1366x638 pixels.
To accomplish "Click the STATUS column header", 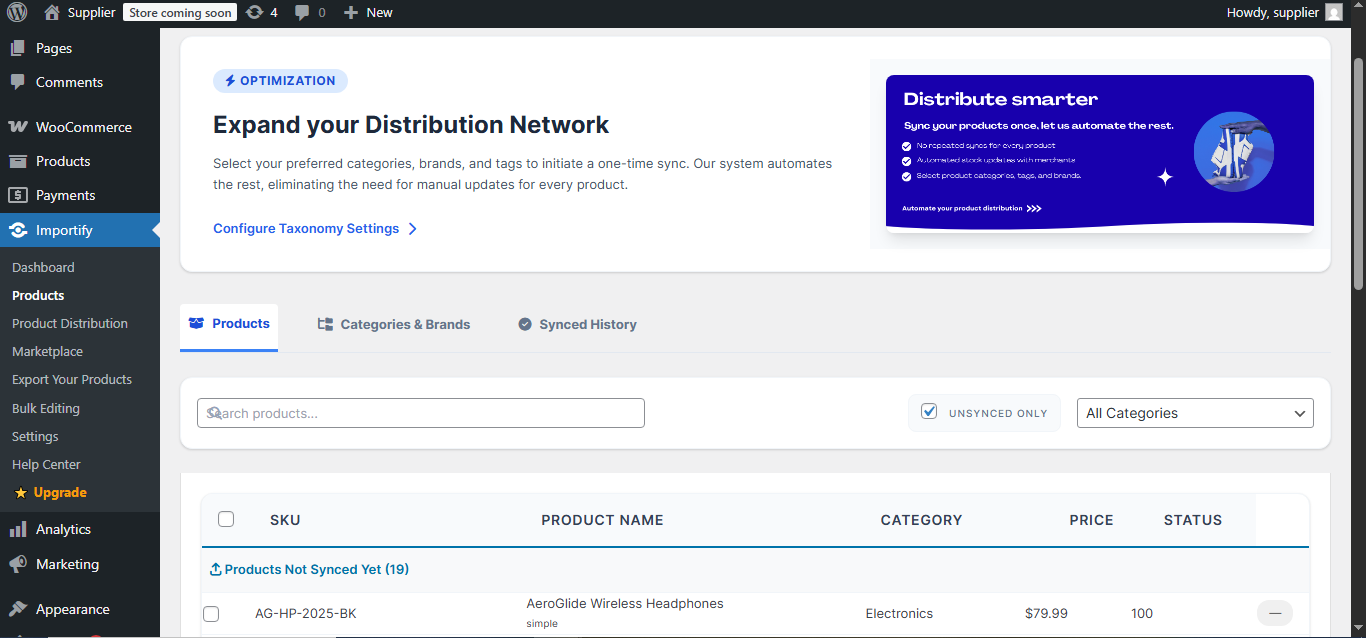I will tap(1193, 520).
